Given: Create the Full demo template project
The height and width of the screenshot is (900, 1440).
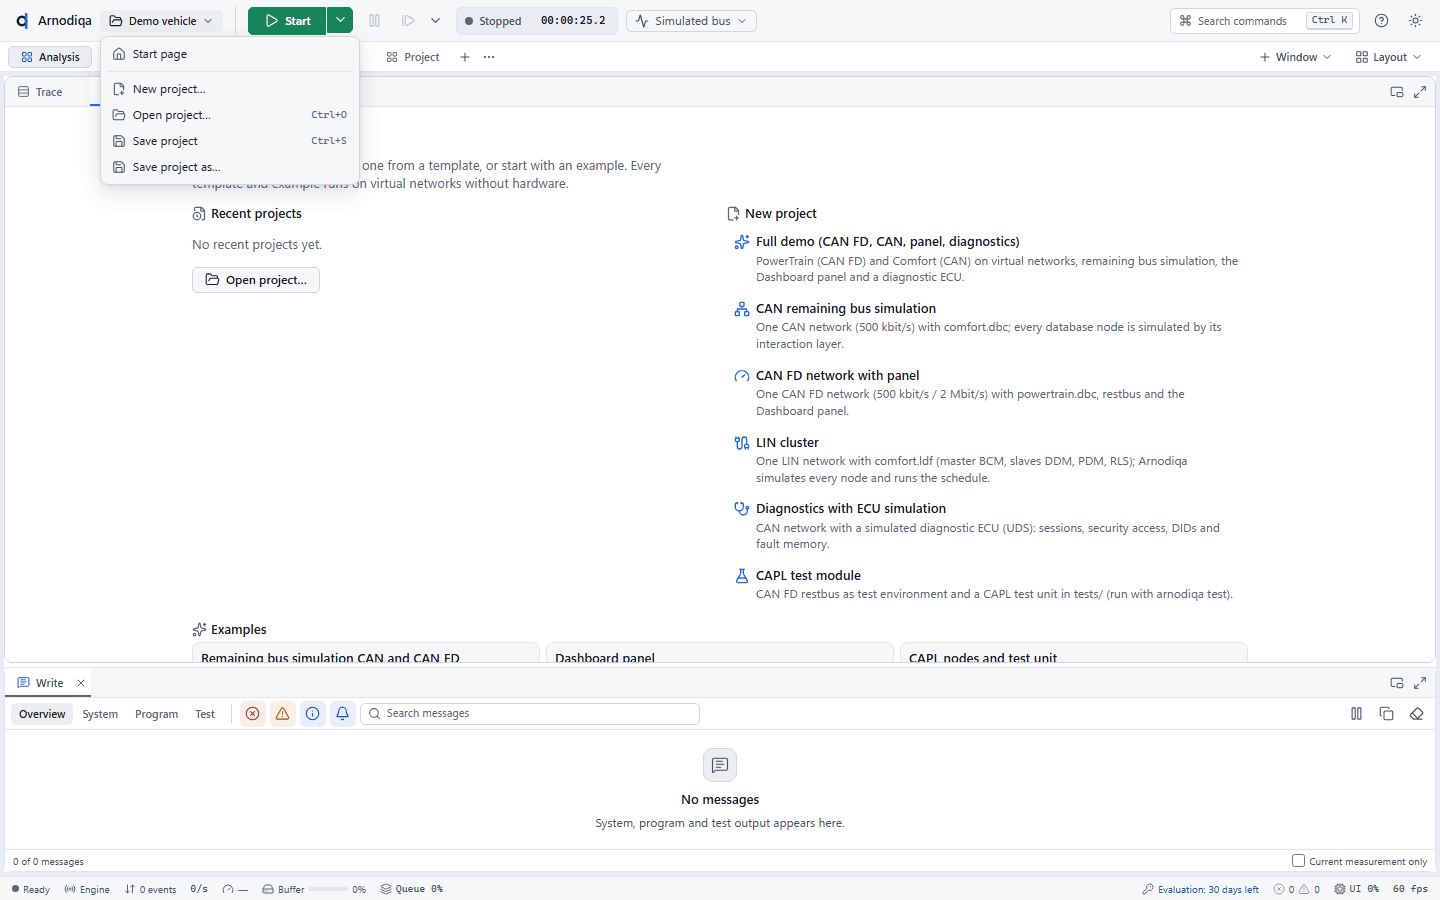Looking at the screenshot, I should click(x=986, y=259).
